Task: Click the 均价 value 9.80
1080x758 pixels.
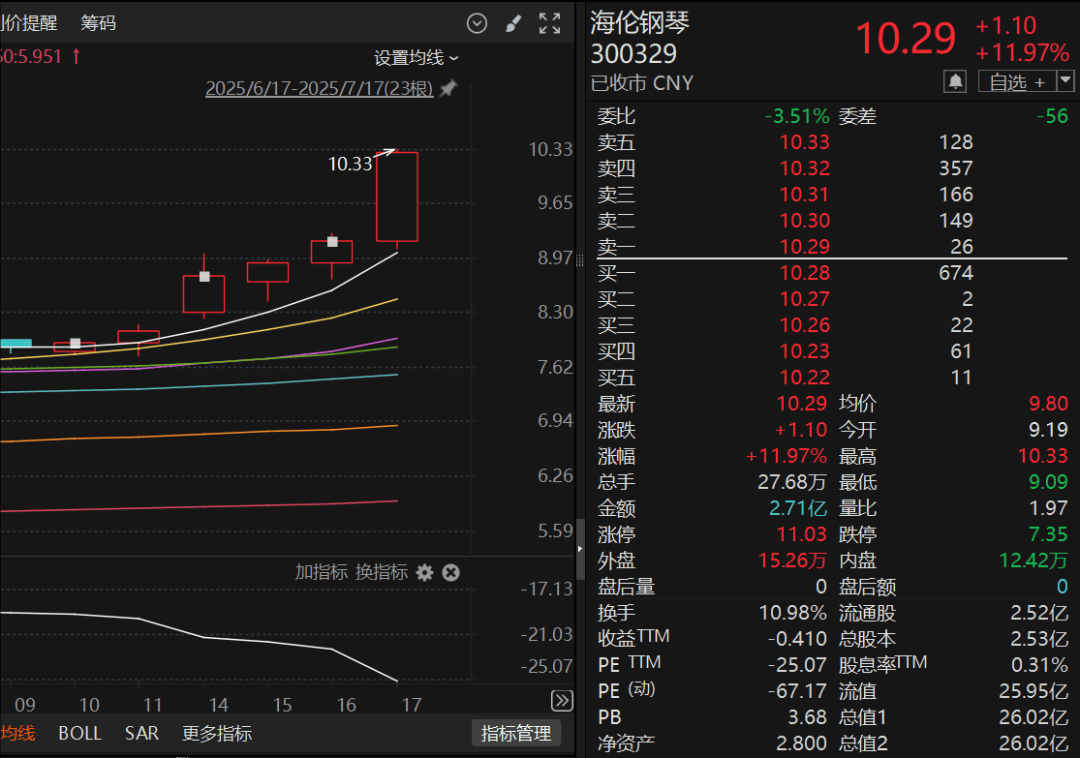Action: pyautogui.click(x=1048, y=403)
